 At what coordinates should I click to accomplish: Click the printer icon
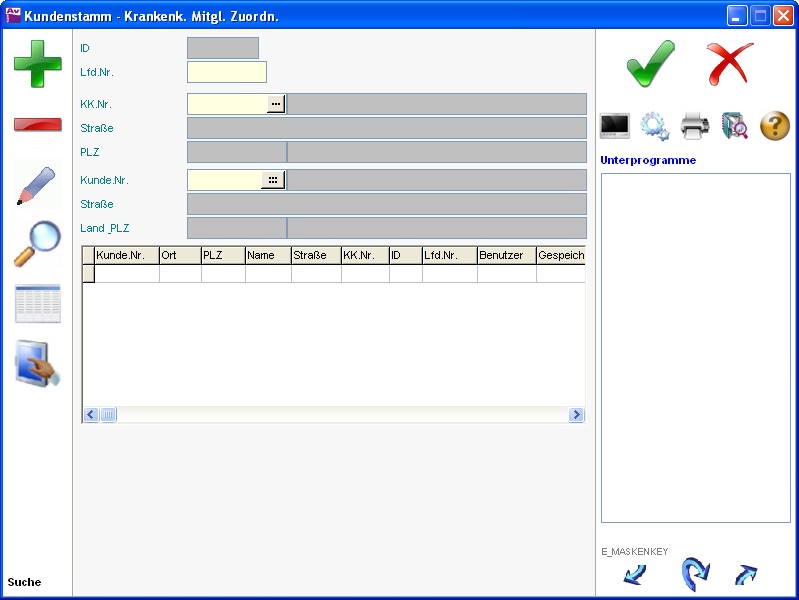click(x=695, y=126)
